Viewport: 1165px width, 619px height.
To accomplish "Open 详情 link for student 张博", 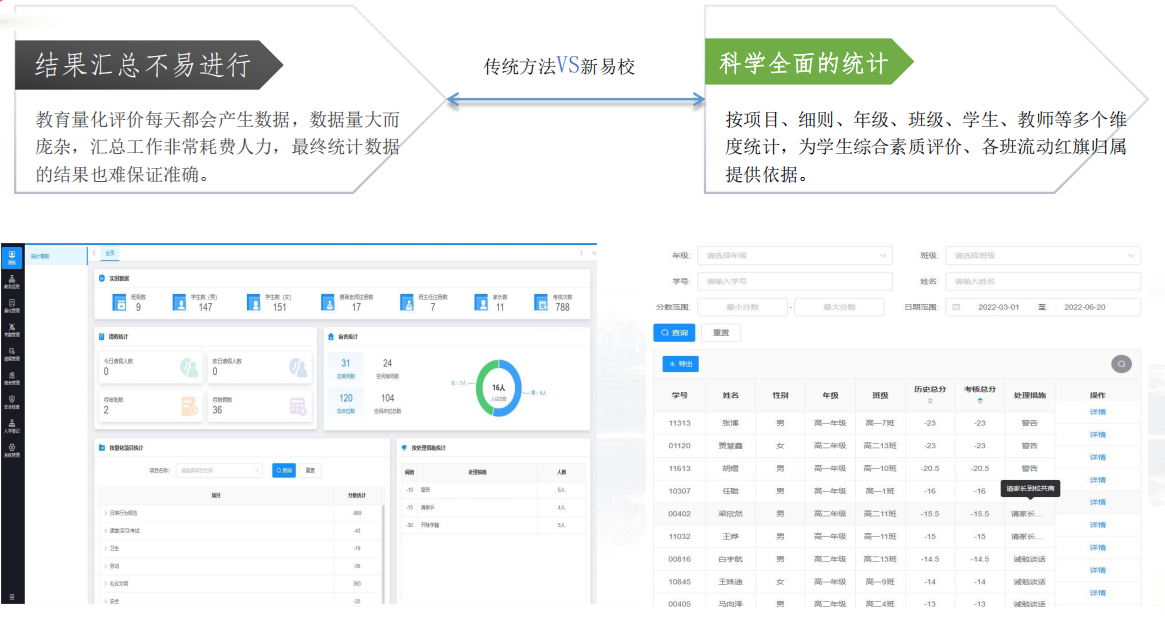I will click(x=1097, y=412).
